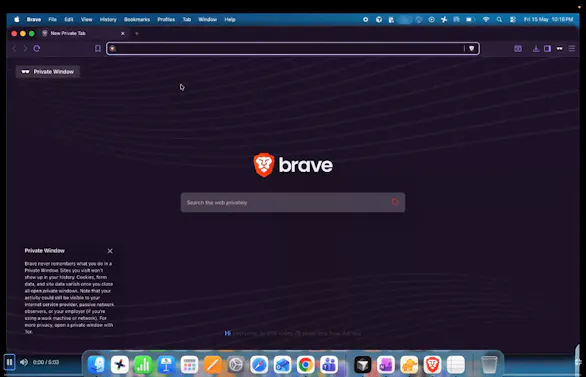
Task: Go forward using the forward arrow
Action: 25,49
